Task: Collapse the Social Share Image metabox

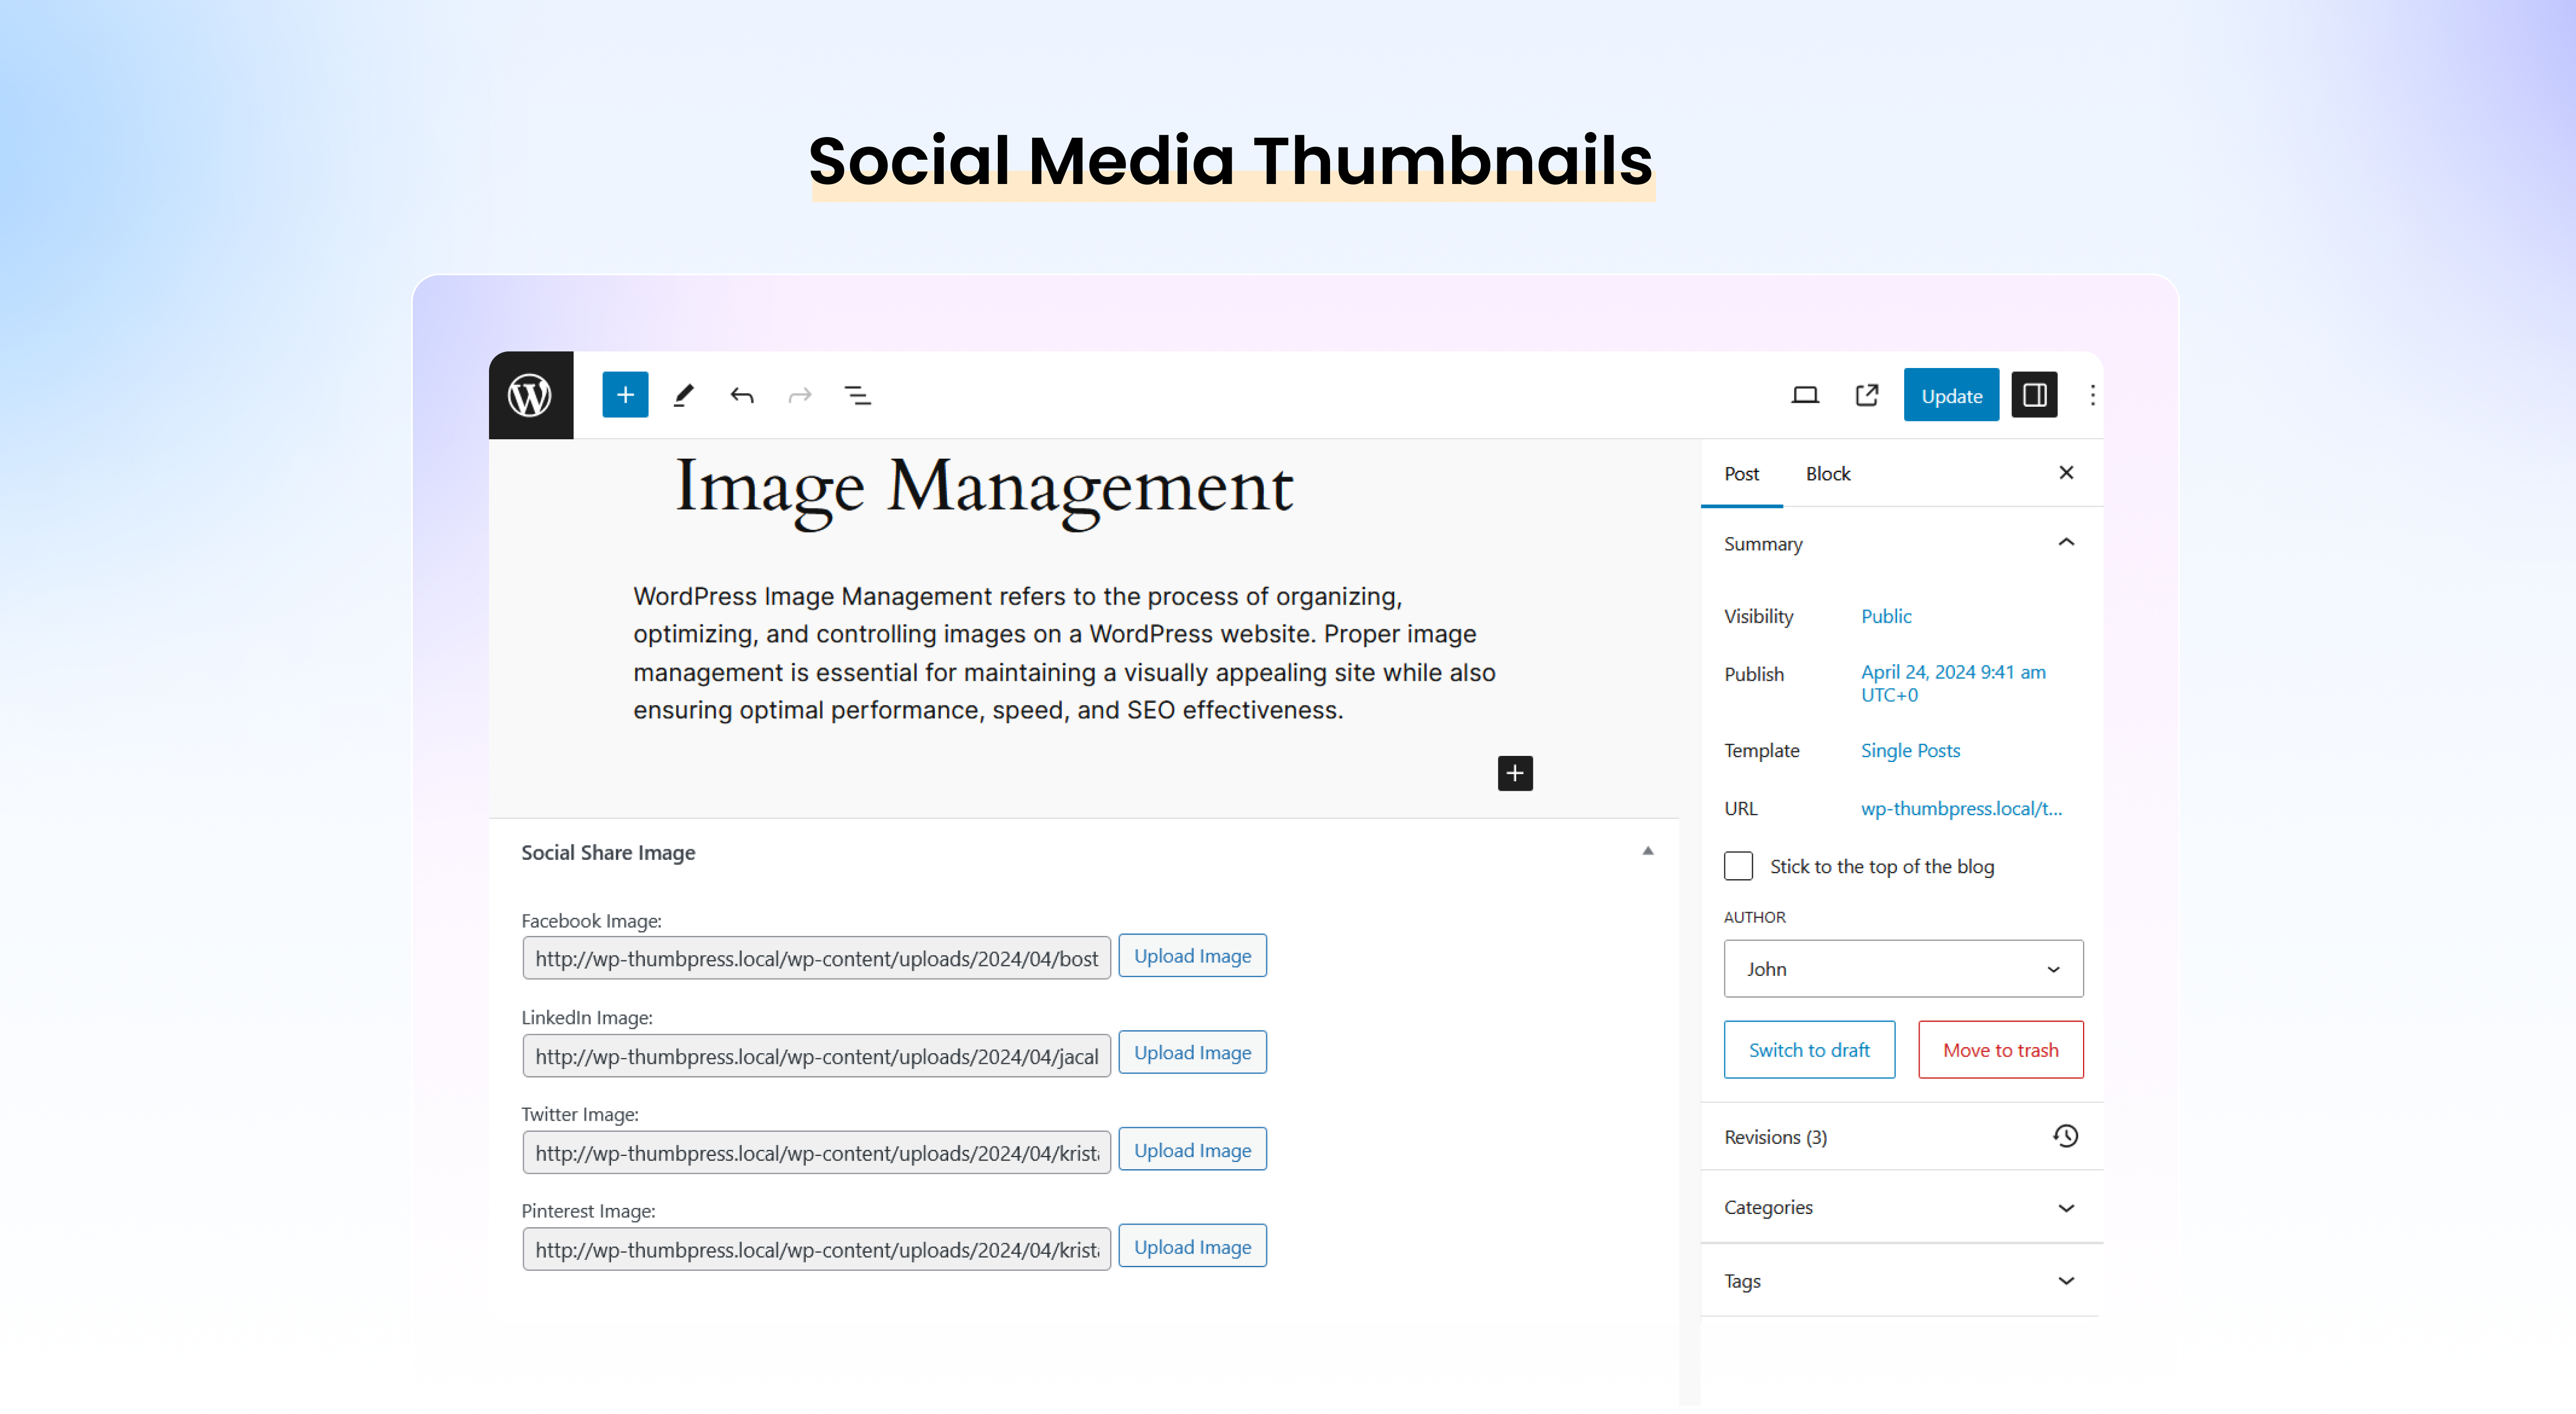Action: click(x=1648, y=851)
